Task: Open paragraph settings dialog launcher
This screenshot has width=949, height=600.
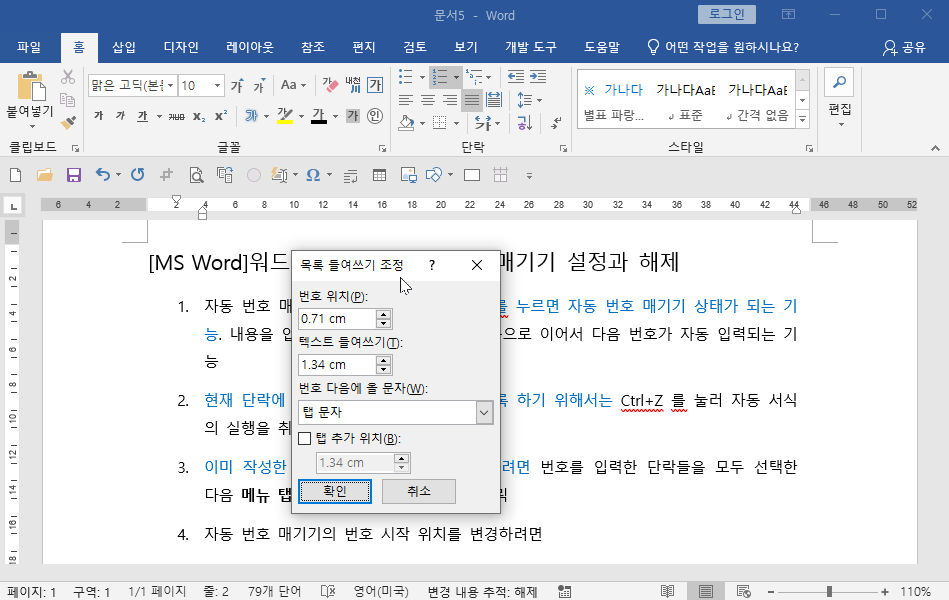Action: click(563, 148)
